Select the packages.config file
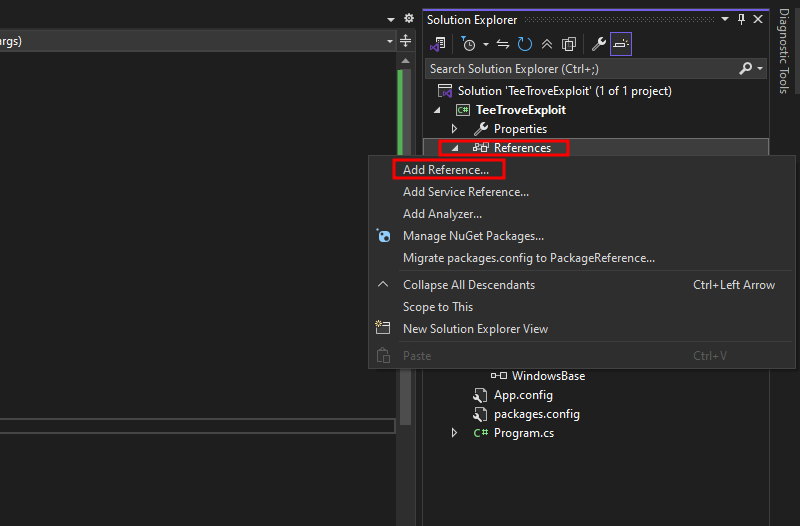 click(536, 414)
